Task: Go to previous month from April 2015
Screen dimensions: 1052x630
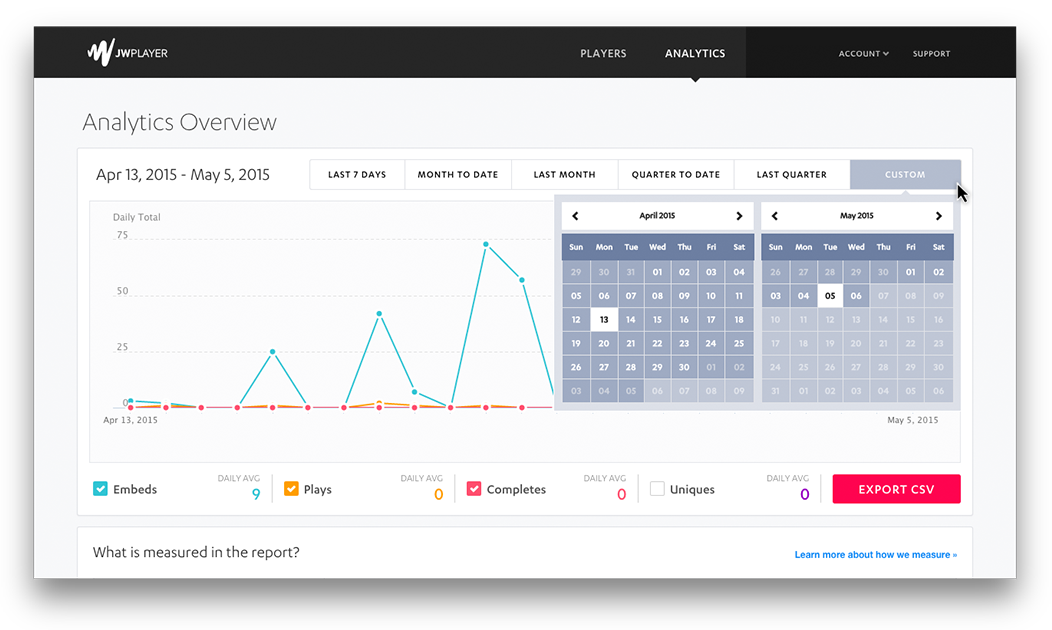Action: pyautogui.click(x=575, y=216)
